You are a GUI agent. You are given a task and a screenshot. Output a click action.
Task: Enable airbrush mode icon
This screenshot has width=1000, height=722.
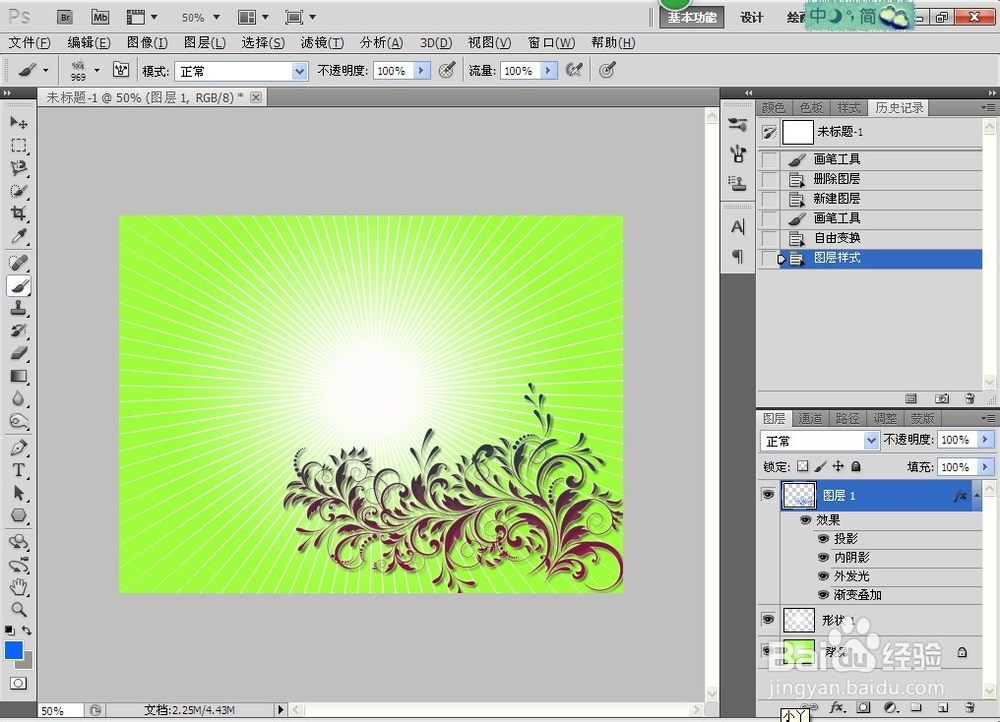[x=574, y=70]
